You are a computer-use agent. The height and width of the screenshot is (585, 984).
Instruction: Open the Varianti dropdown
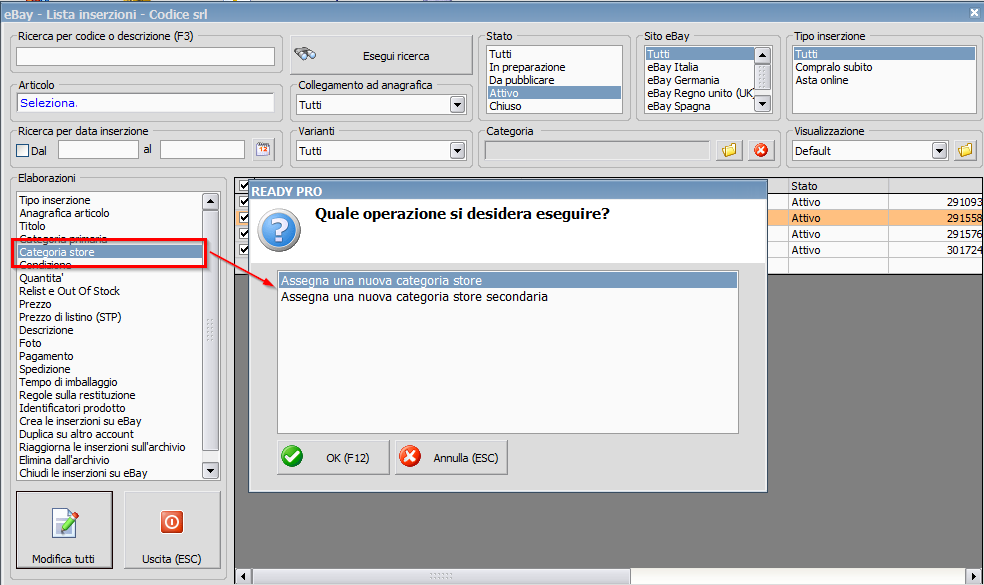pyautogui.click(x=457, y=151)
